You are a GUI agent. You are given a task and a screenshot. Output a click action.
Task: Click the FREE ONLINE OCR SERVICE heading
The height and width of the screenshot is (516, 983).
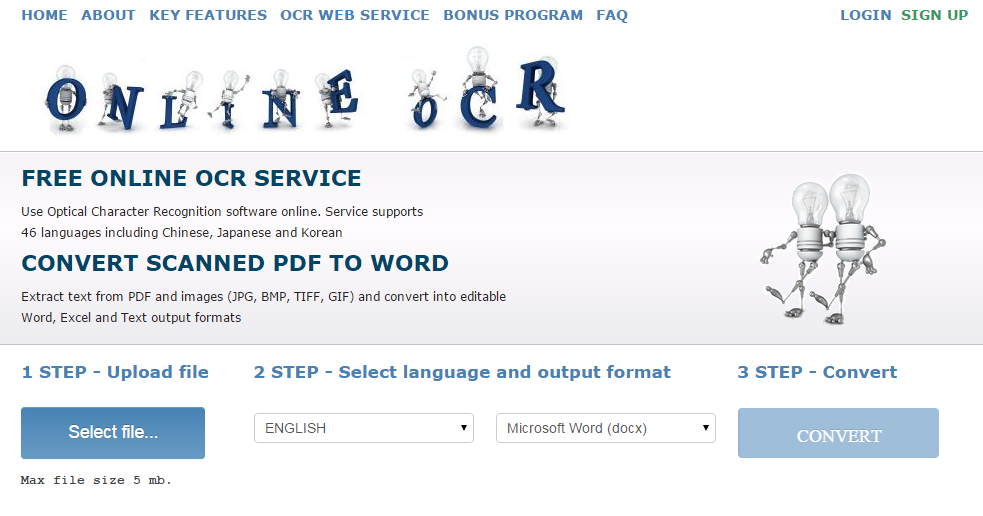pos(191,178)
